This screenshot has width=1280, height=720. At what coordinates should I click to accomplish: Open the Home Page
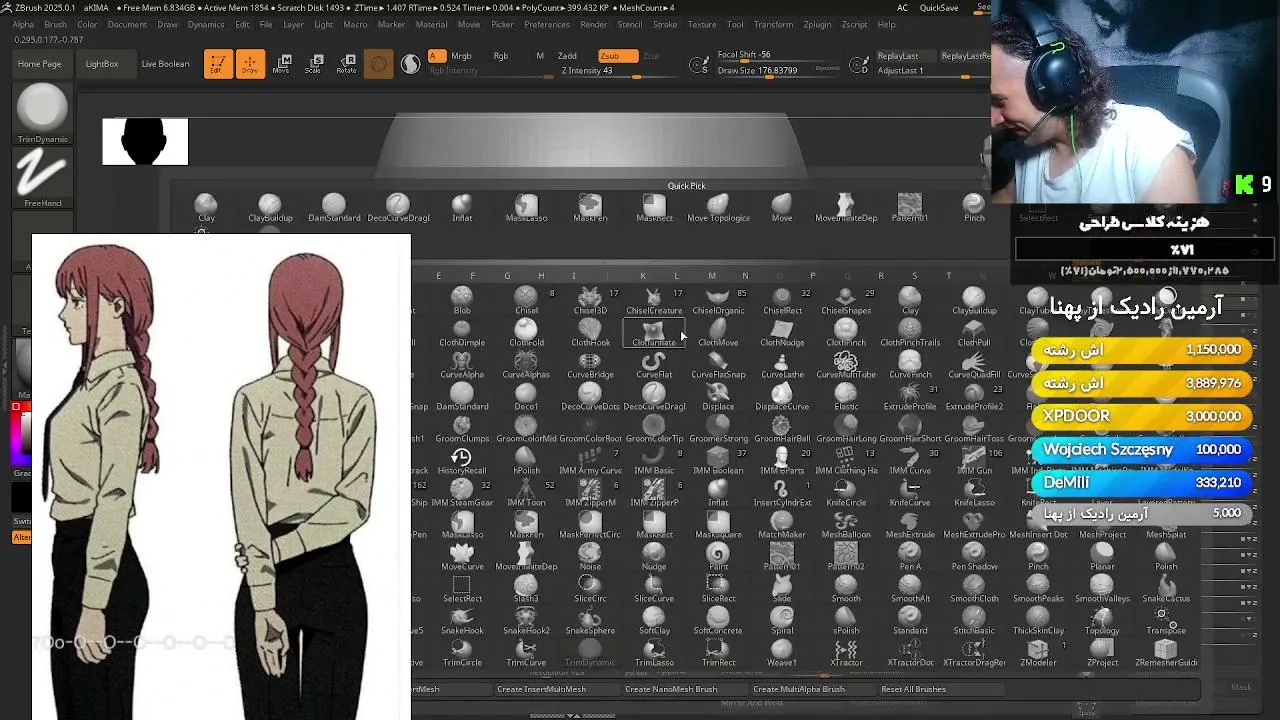coord(39,64)
